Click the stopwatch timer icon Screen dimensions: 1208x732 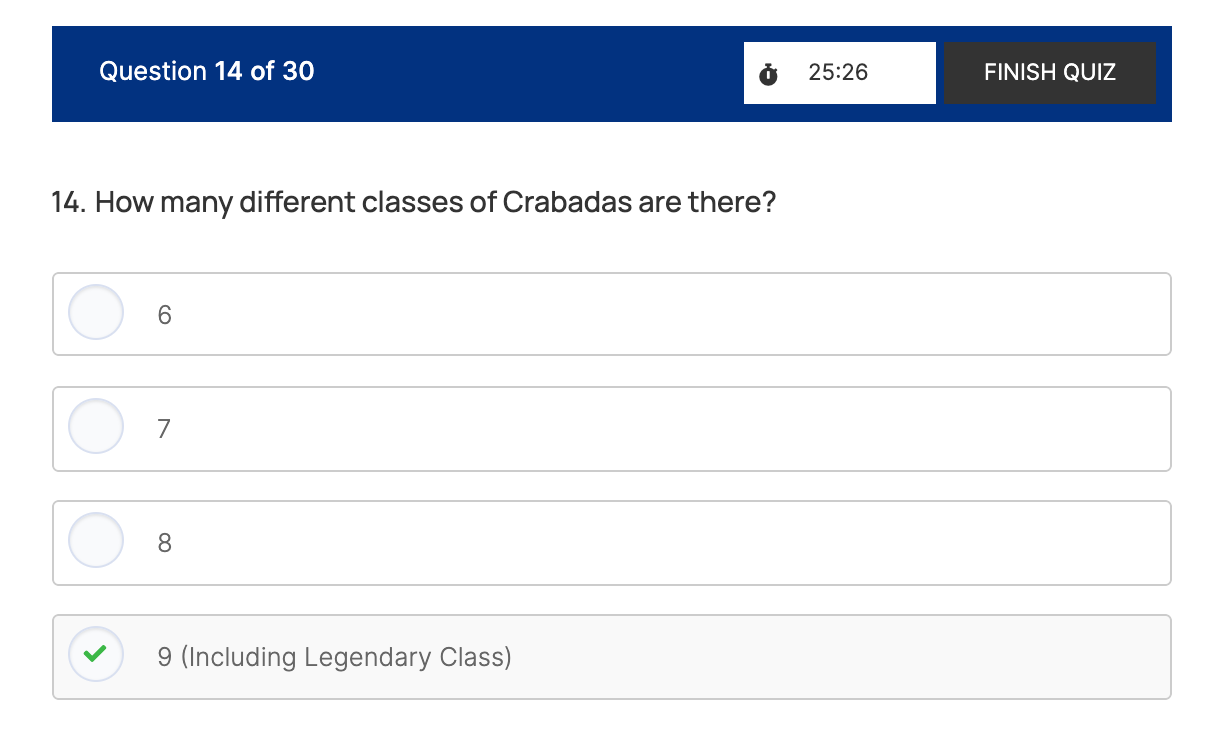tap(768, 73)
